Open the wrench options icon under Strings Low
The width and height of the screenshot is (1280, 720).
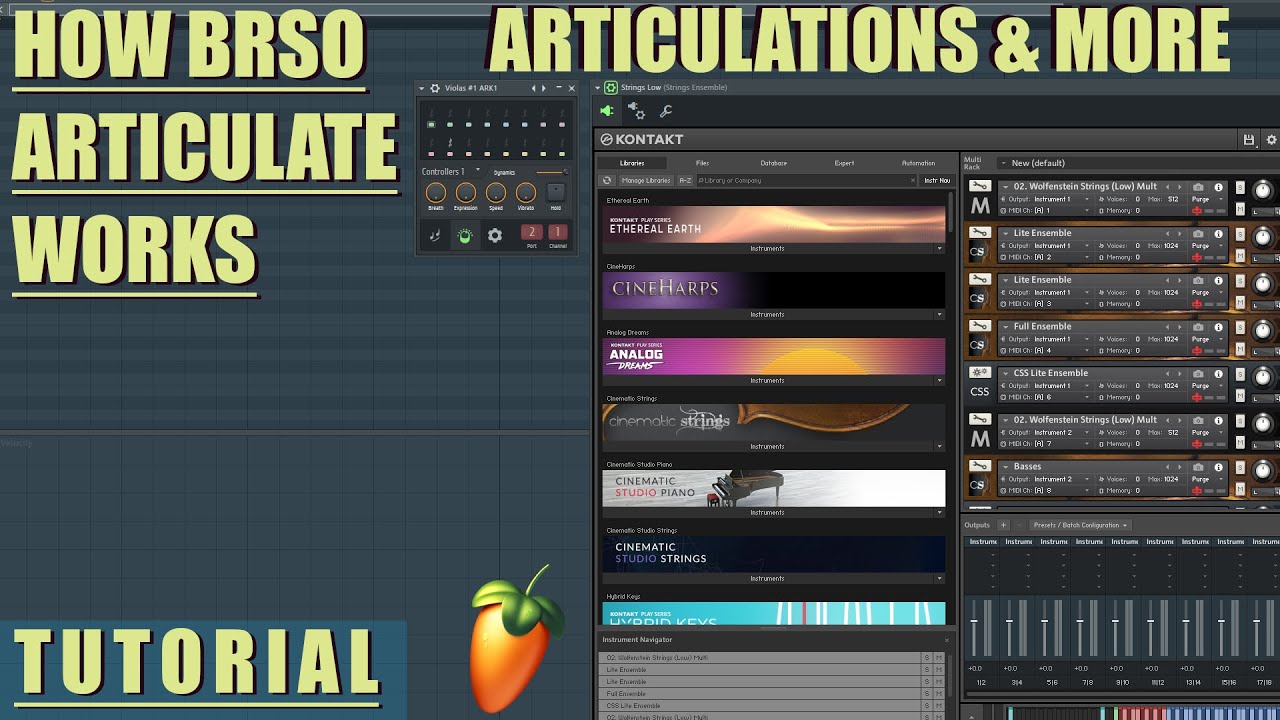666,112
